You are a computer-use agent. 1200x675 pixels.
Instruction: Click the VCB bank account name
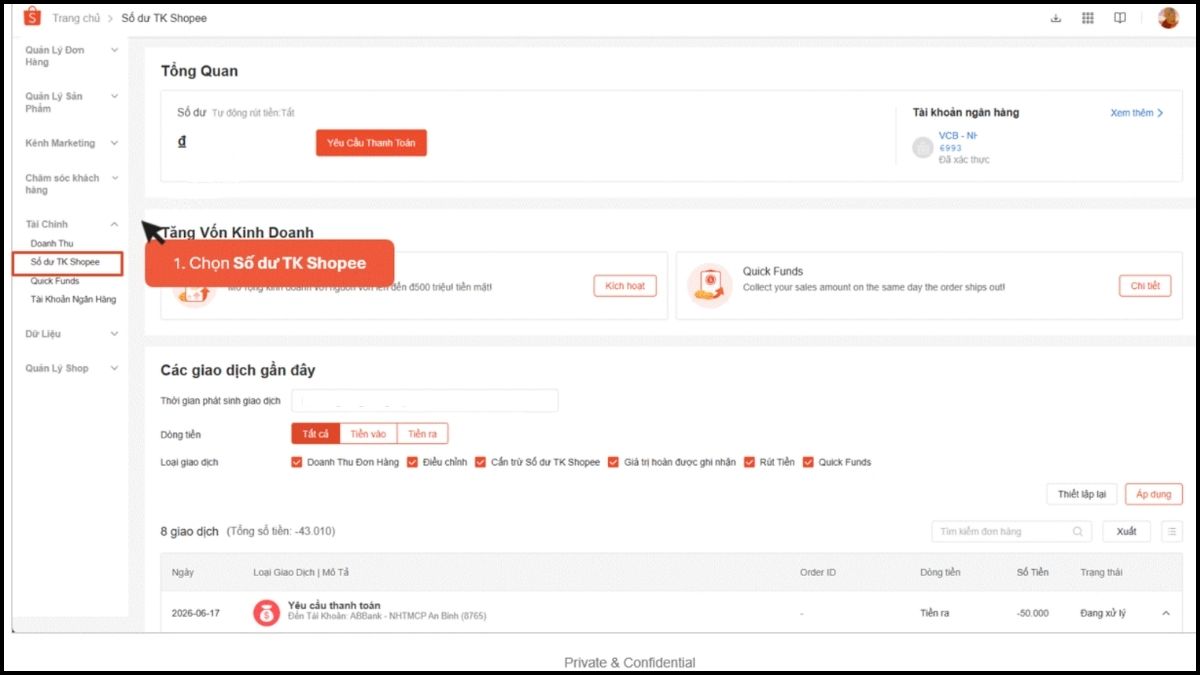pyautogui.click(x=957, y=136)
